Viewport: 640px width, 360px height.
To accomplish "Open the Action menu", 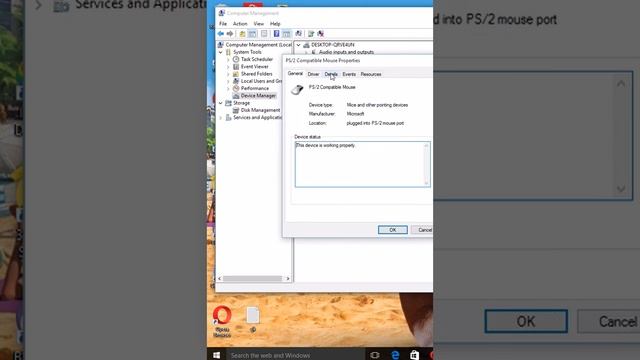I will tap(240, 24).
